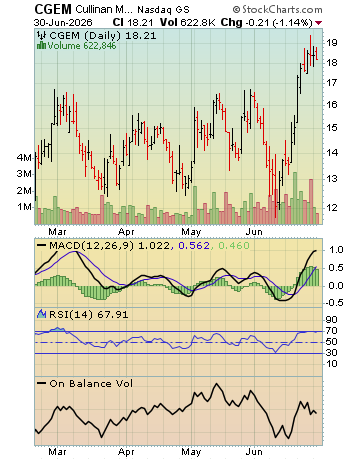Screen dimensions: 360x460
Task: Click the MACD(12,26,9) 1.022 label
Action: tap(110, 246)
